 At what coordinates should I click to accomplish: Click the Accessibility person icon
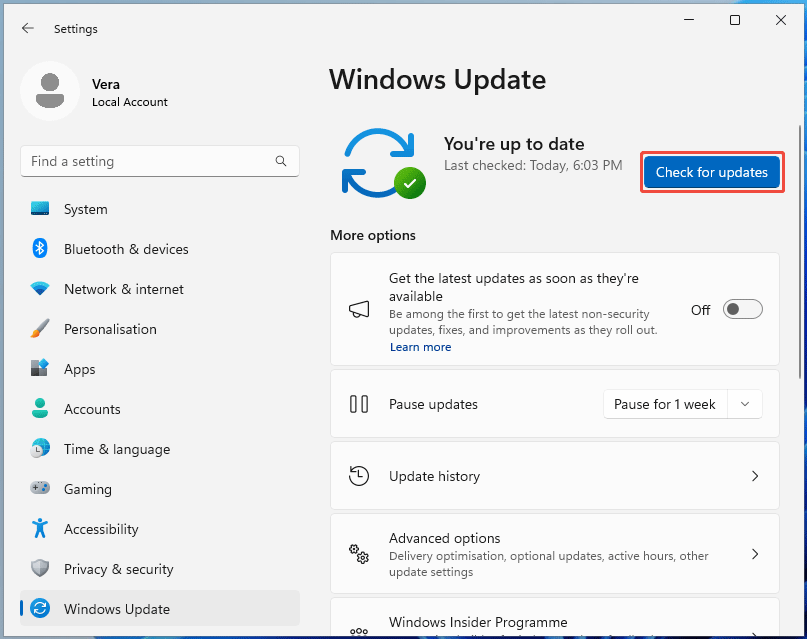click(x=40, y=529)
